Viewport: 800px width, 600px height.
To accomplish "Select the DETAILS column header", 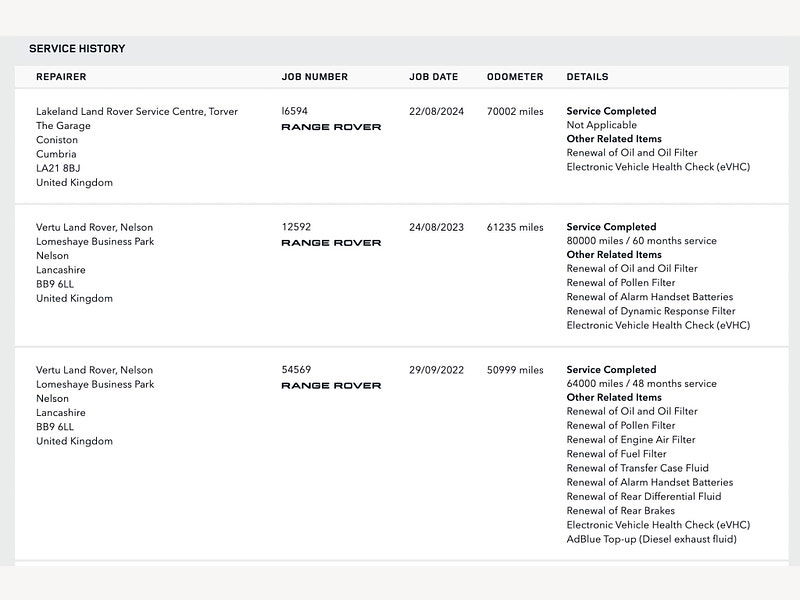I will pos(587,77).
